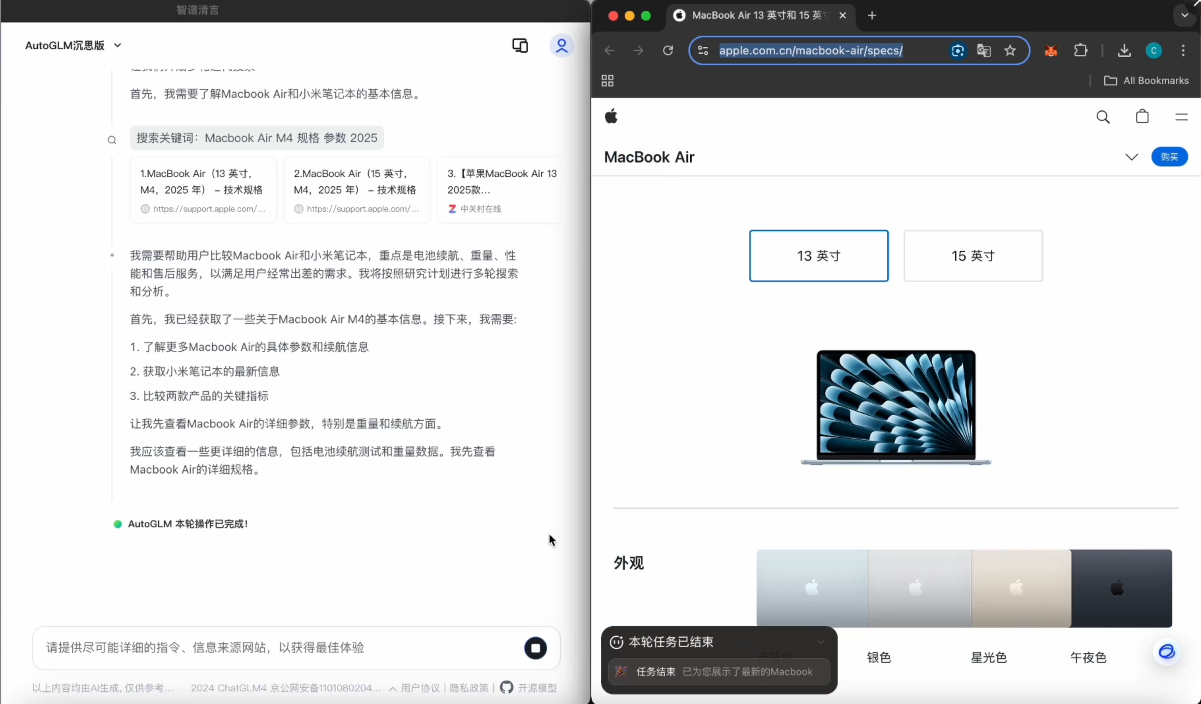The image size is (1201, 704).
Task: Click the blue 购买 buy button
Action: [x=1169, y=157]
